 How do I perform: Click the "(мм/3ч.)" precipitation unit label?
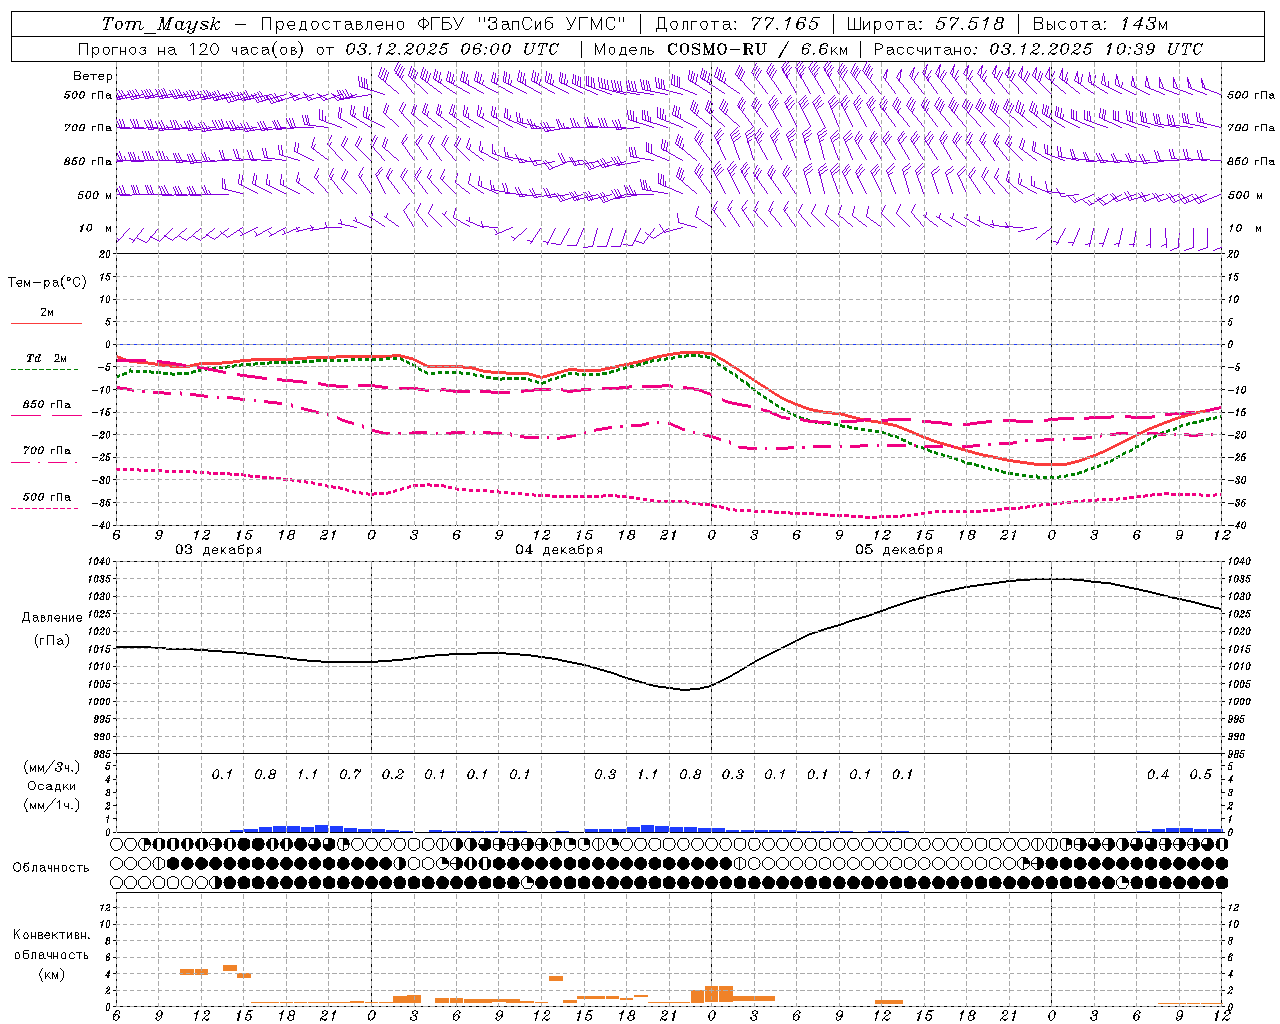coord(52,768)
